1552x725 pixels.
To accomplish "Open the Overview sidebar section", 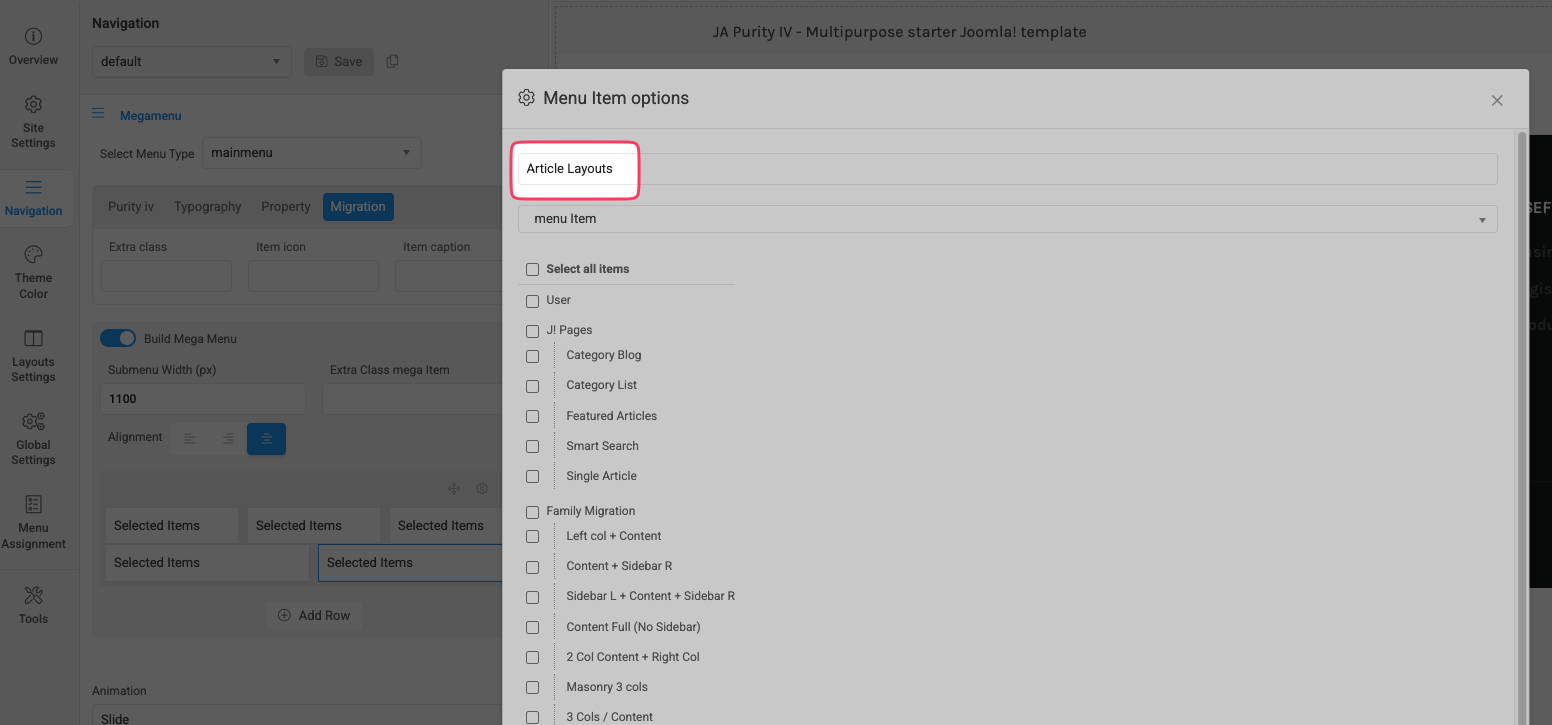I will pos(33,47).
